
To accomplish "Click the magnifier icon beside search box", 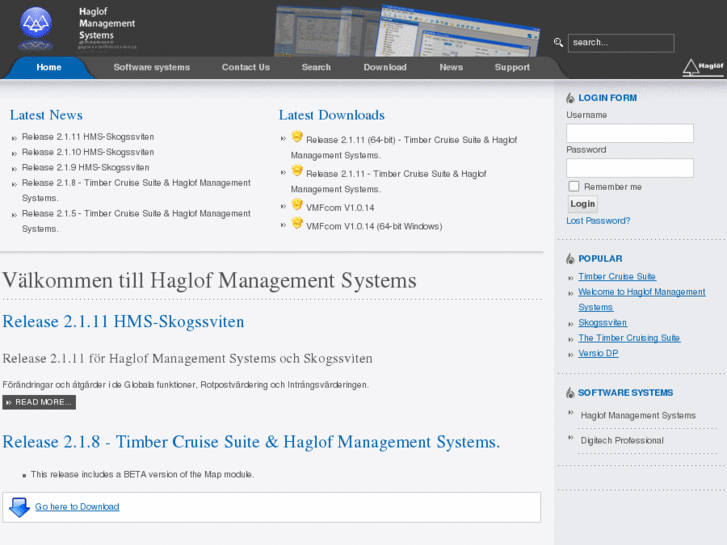I will (x=558, y=43).
